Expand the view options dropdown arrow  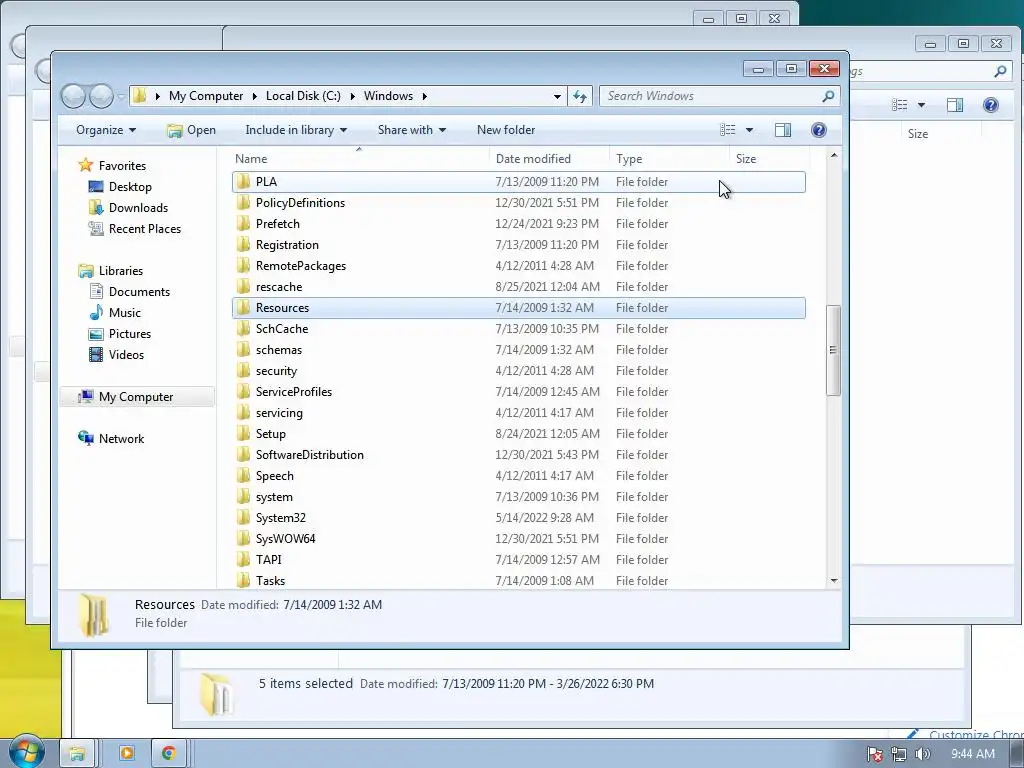750,130
